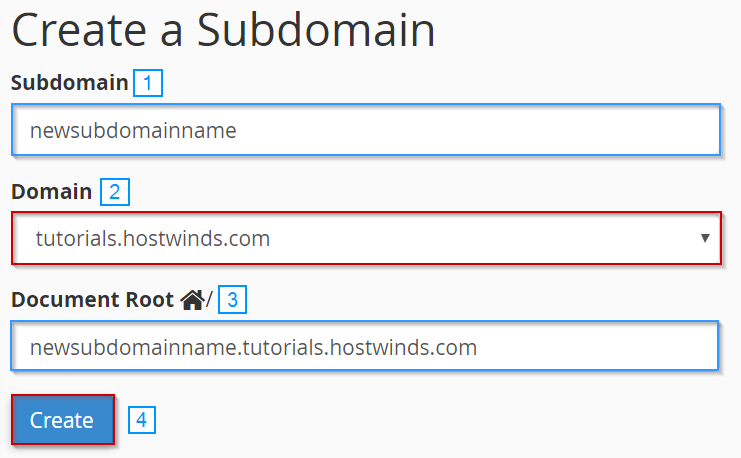Focus the Subdomain input field
The height and width of the screenshot is (458, 741).
click(x=366, y=130)
